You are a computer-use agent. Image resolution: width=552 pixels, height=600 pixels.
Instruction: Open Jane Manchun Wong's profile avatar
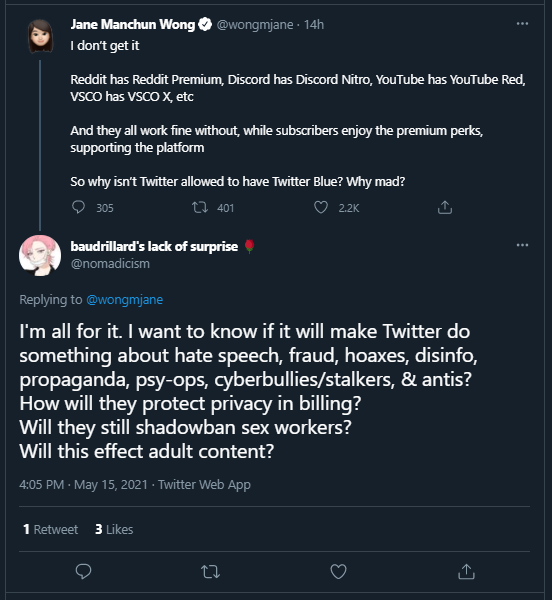40,36
